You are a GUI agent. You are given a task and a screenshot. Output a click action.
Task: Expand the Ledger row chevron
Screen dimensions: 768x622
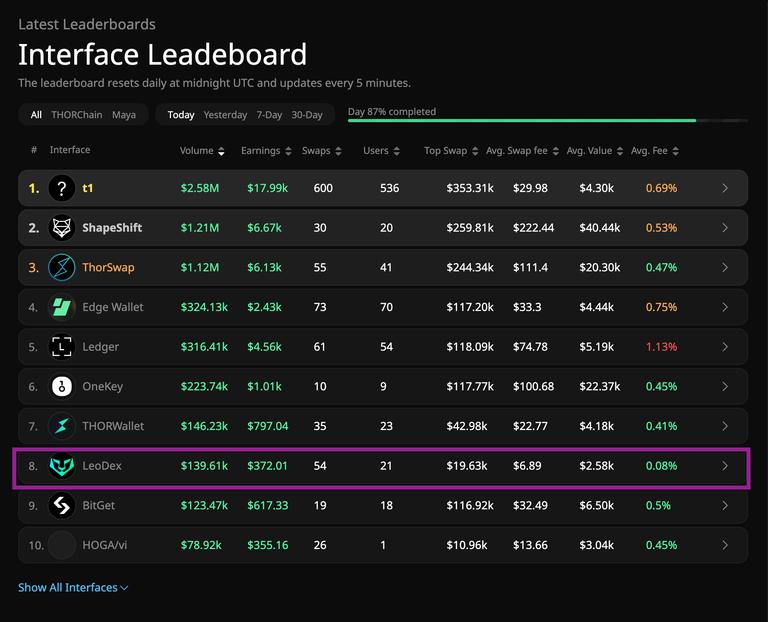click(x=725, y=347)
